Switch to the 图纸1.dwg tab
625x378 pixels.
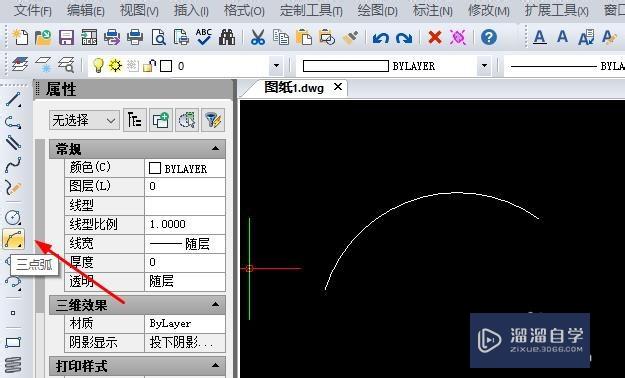pos(294,87)
